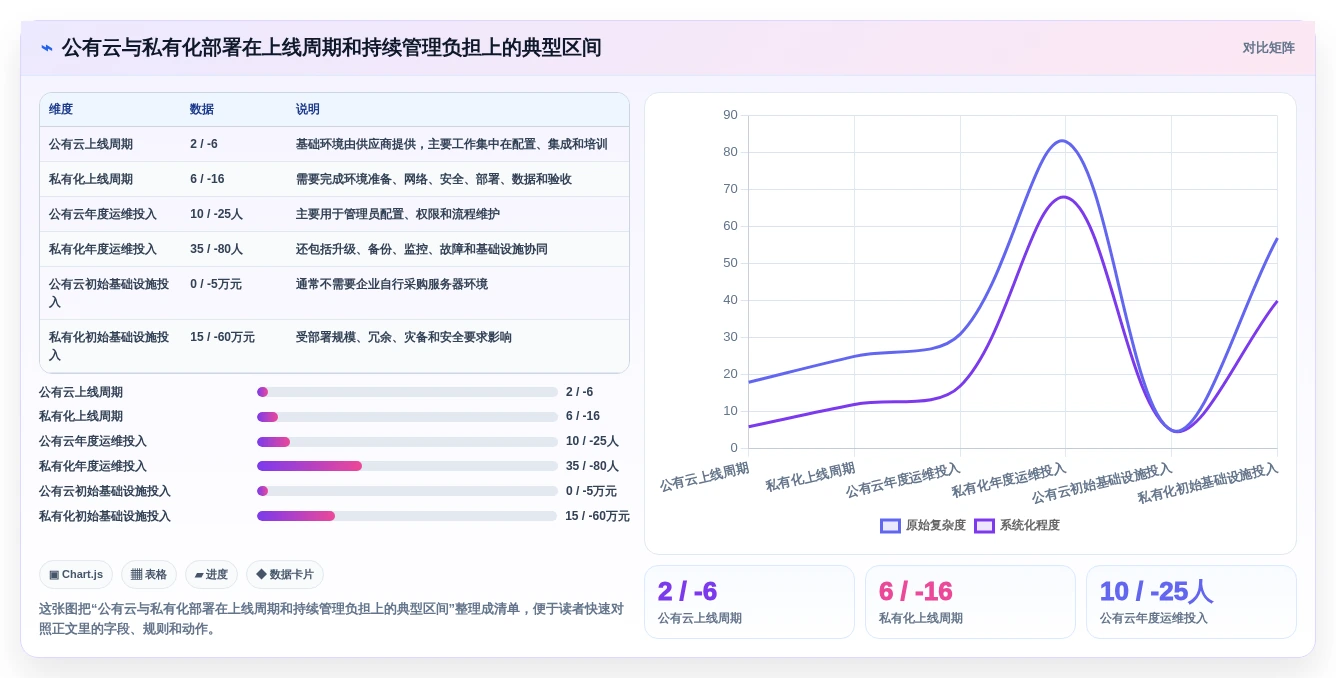This screenshot has height=678, width=1336.
Task: Select the 私有化上线周期 table row label
Action: click(91, 179)
